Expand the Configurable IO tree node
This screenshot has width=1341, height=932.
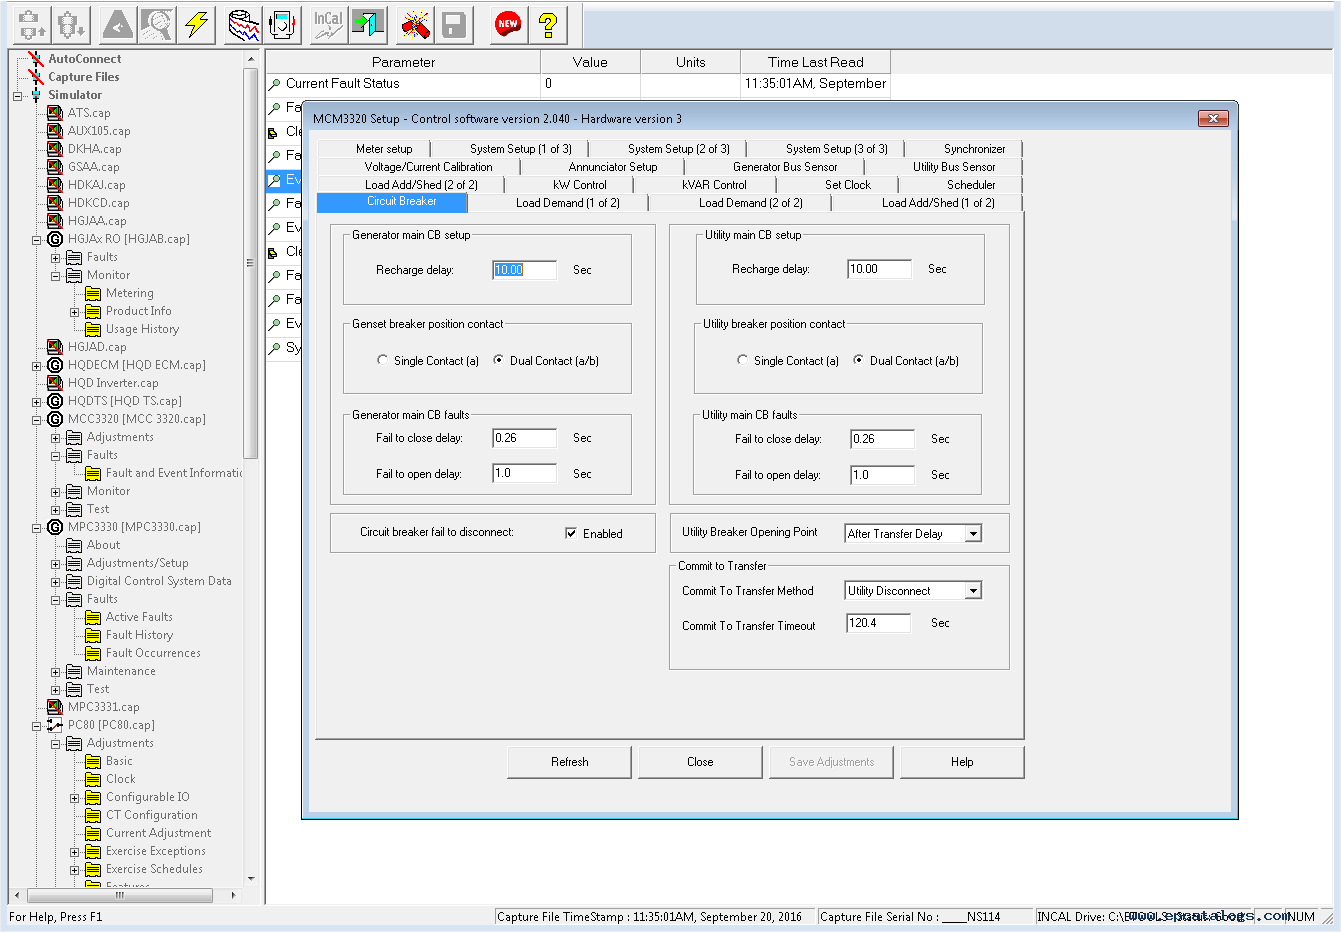point(74,798)
